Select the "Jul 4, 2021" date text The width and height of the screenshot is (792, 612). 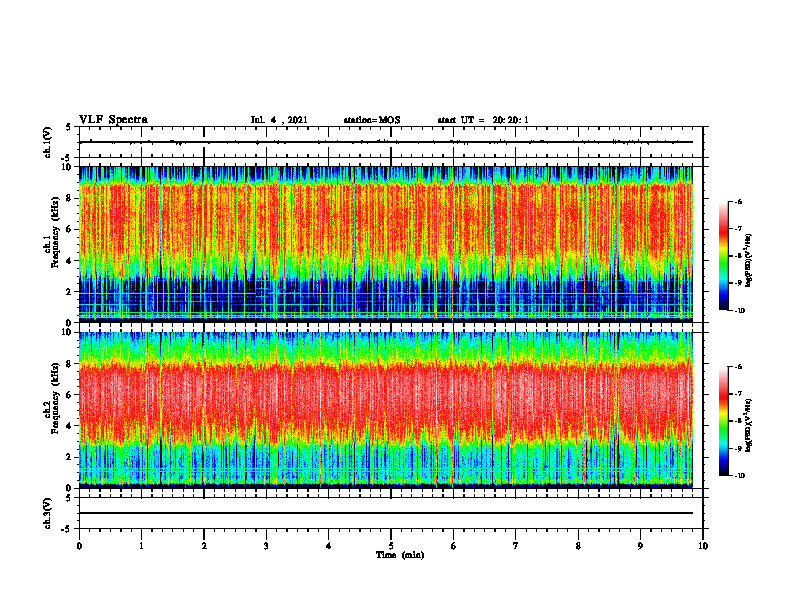(279, 120)
